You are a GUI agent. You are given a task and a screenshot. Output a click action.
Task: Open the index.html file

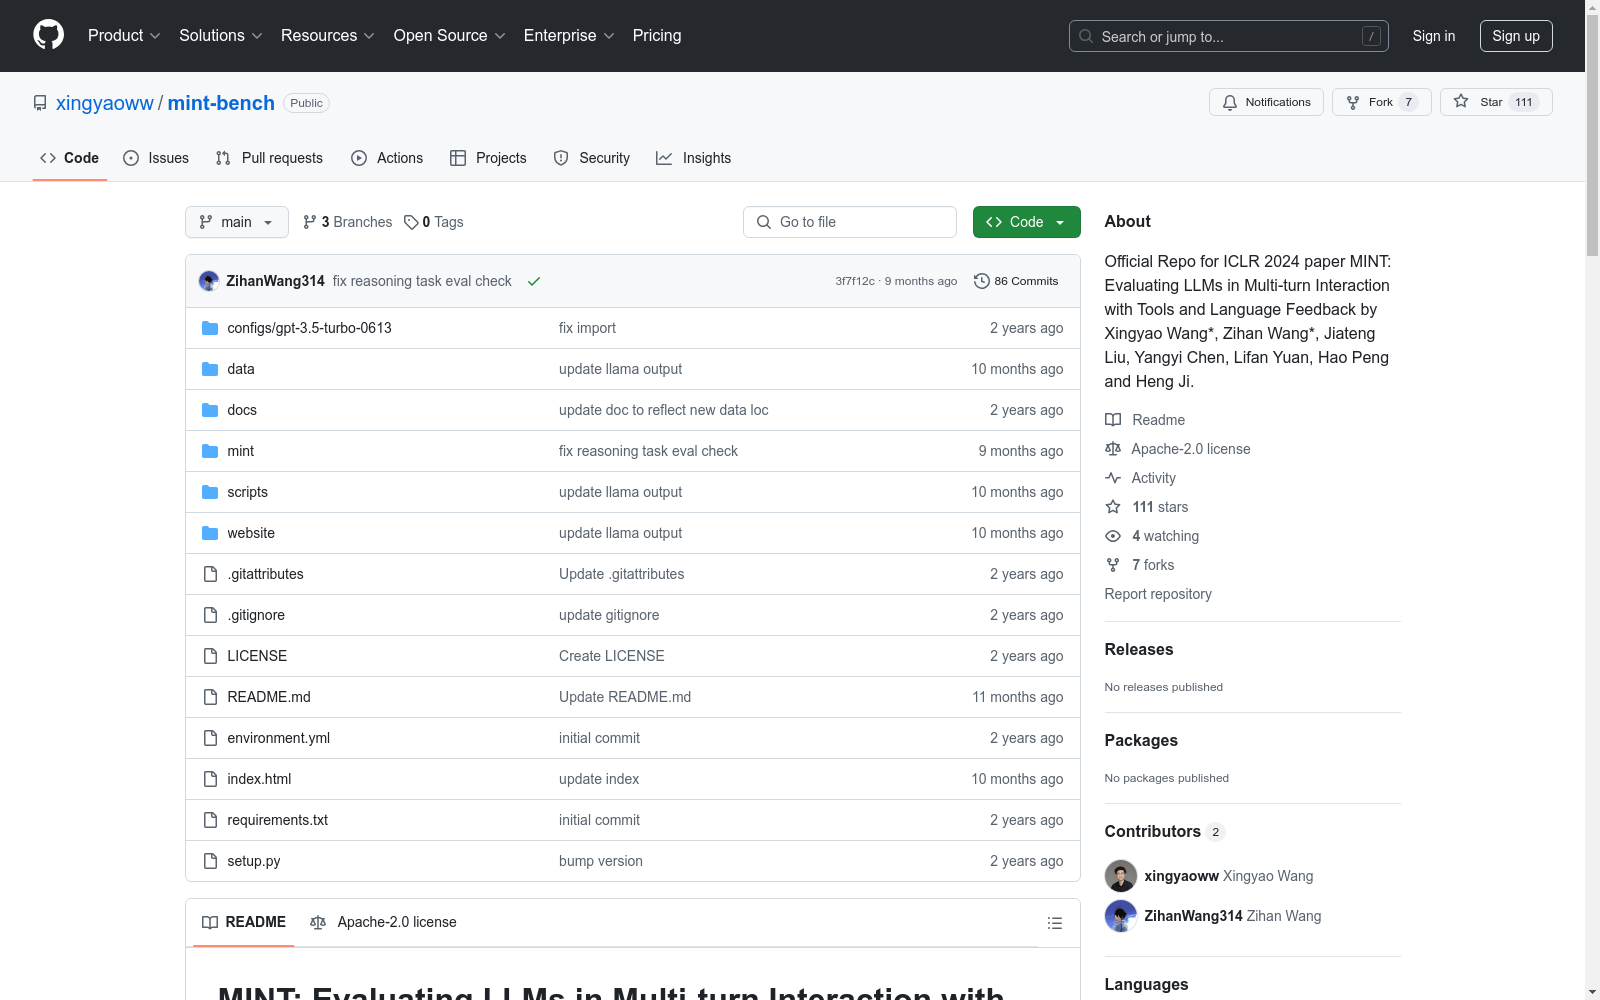259,779
